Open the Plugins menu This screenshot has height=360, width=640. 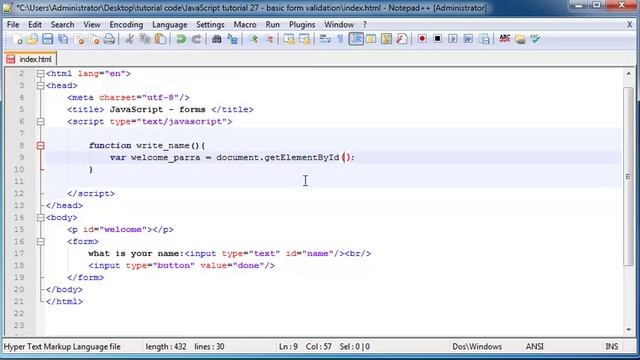click(x=302, y=24)
